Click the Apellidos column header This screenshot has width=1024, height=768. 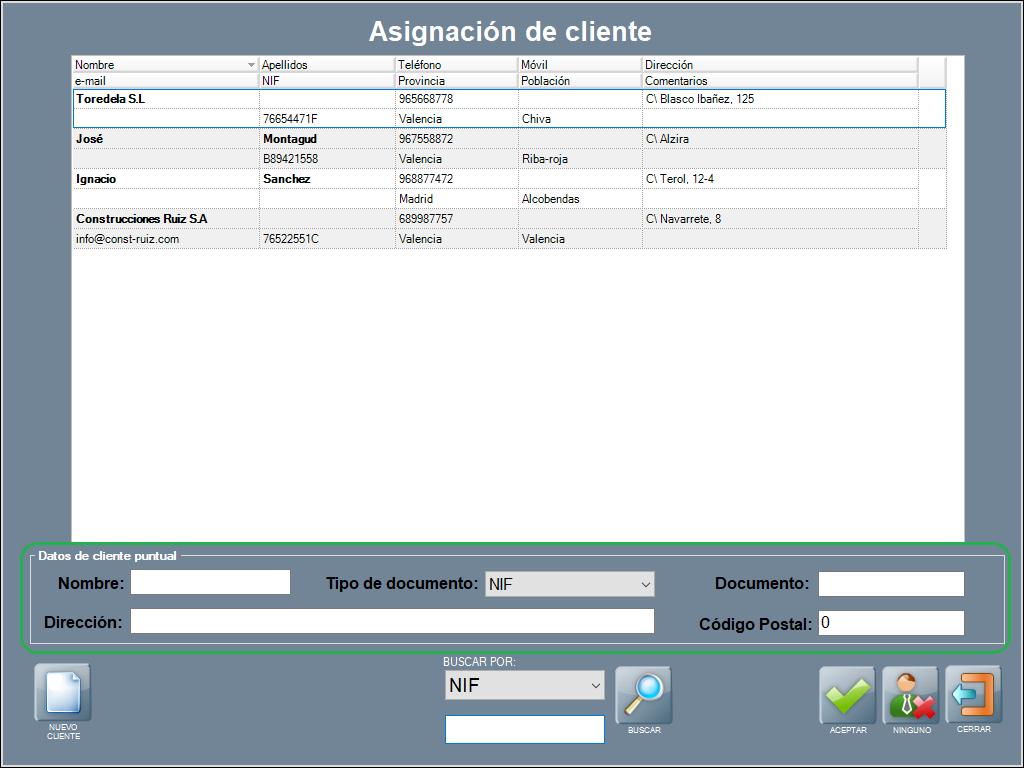pos(326,65)
